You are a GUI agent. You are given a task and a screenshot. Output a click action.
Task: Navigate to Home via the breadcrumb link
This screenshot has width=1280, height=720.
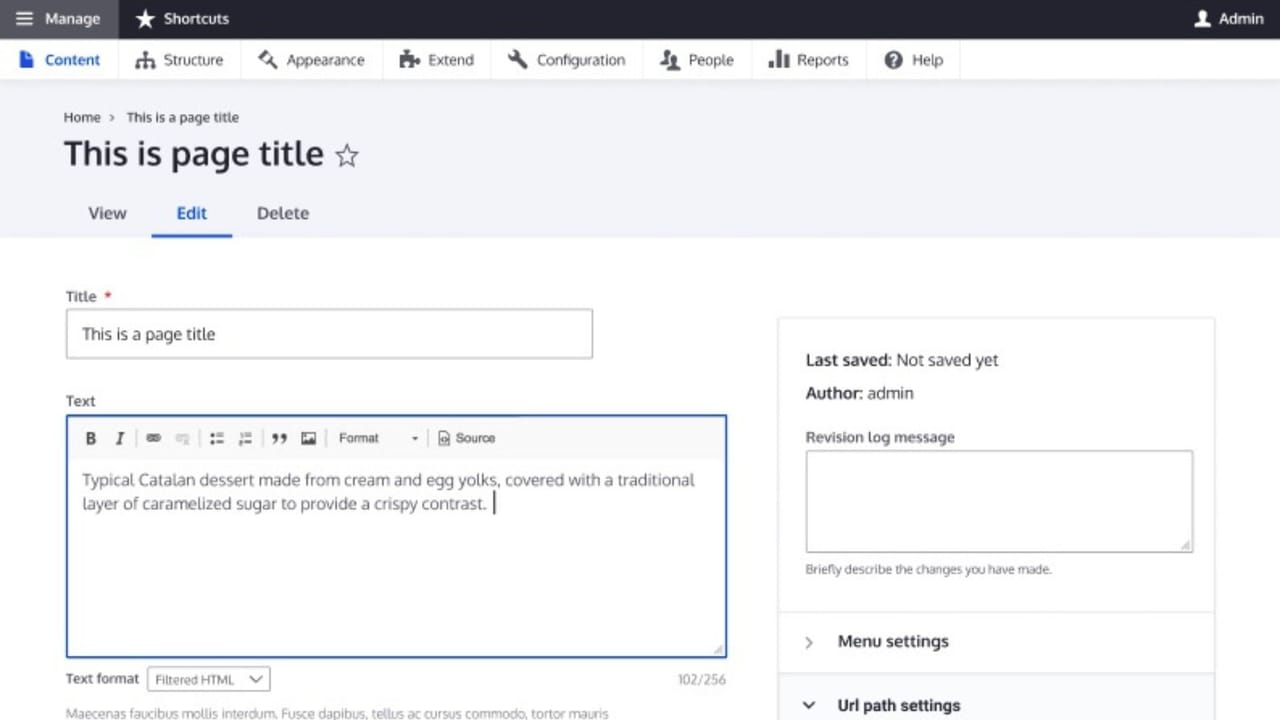(82, 117)
